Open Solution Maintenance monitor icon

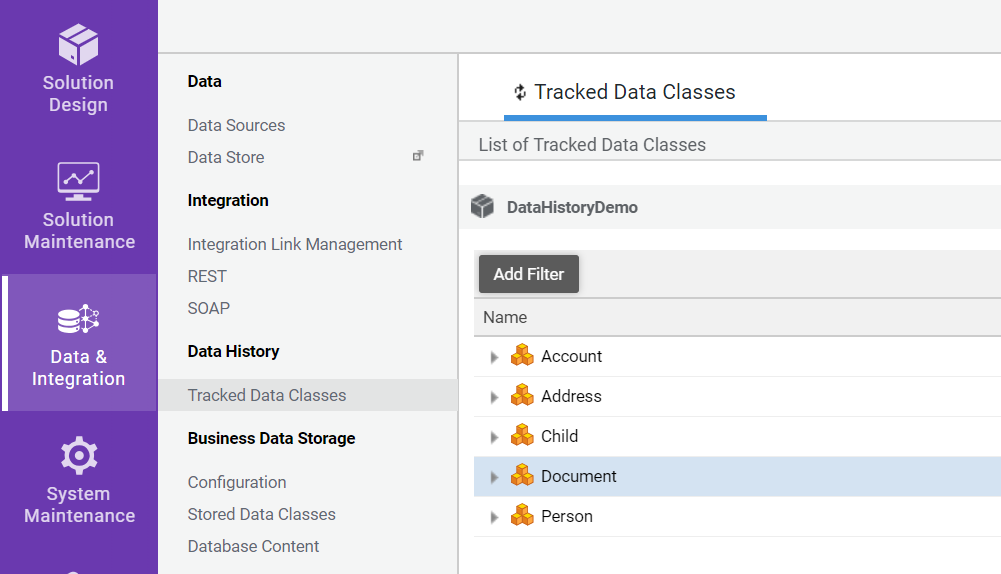click(78, 181)
